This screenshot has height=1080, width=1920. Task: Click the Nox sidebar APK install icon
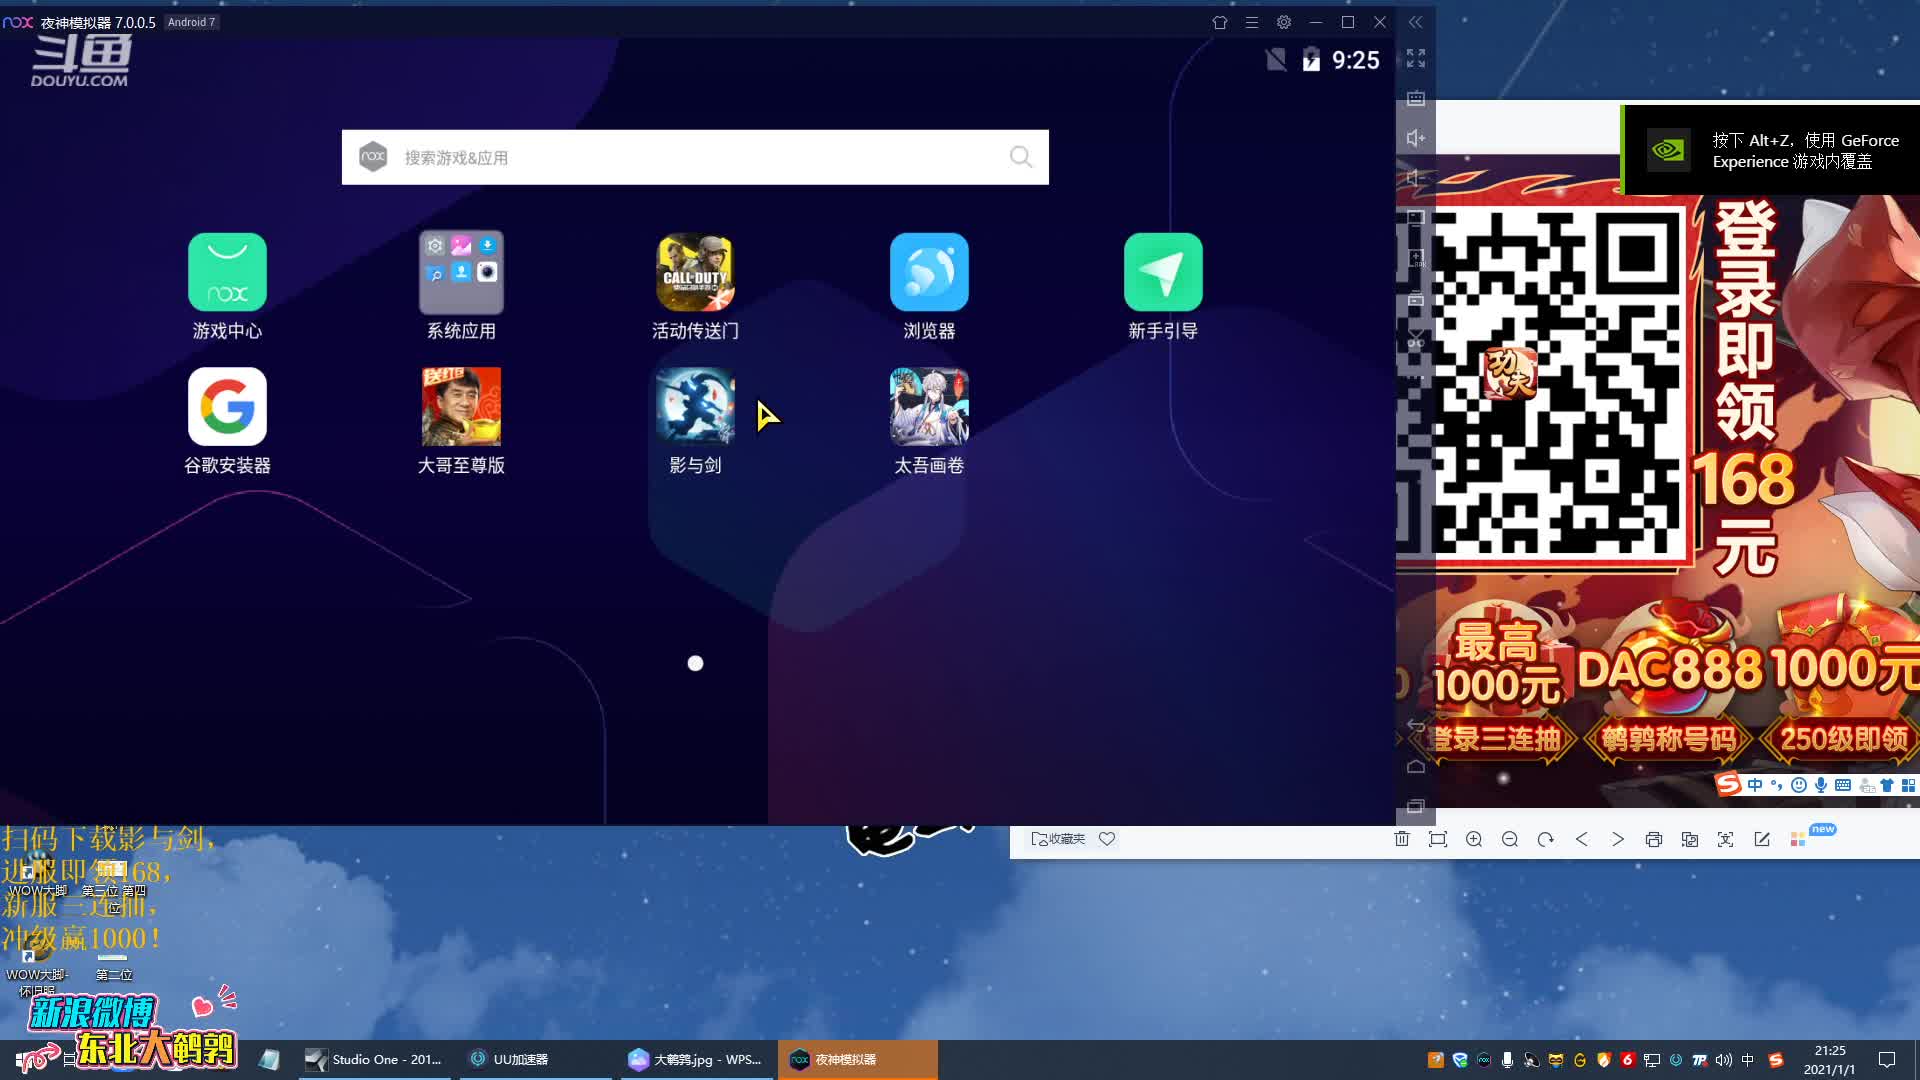(x=1415, y=258)
